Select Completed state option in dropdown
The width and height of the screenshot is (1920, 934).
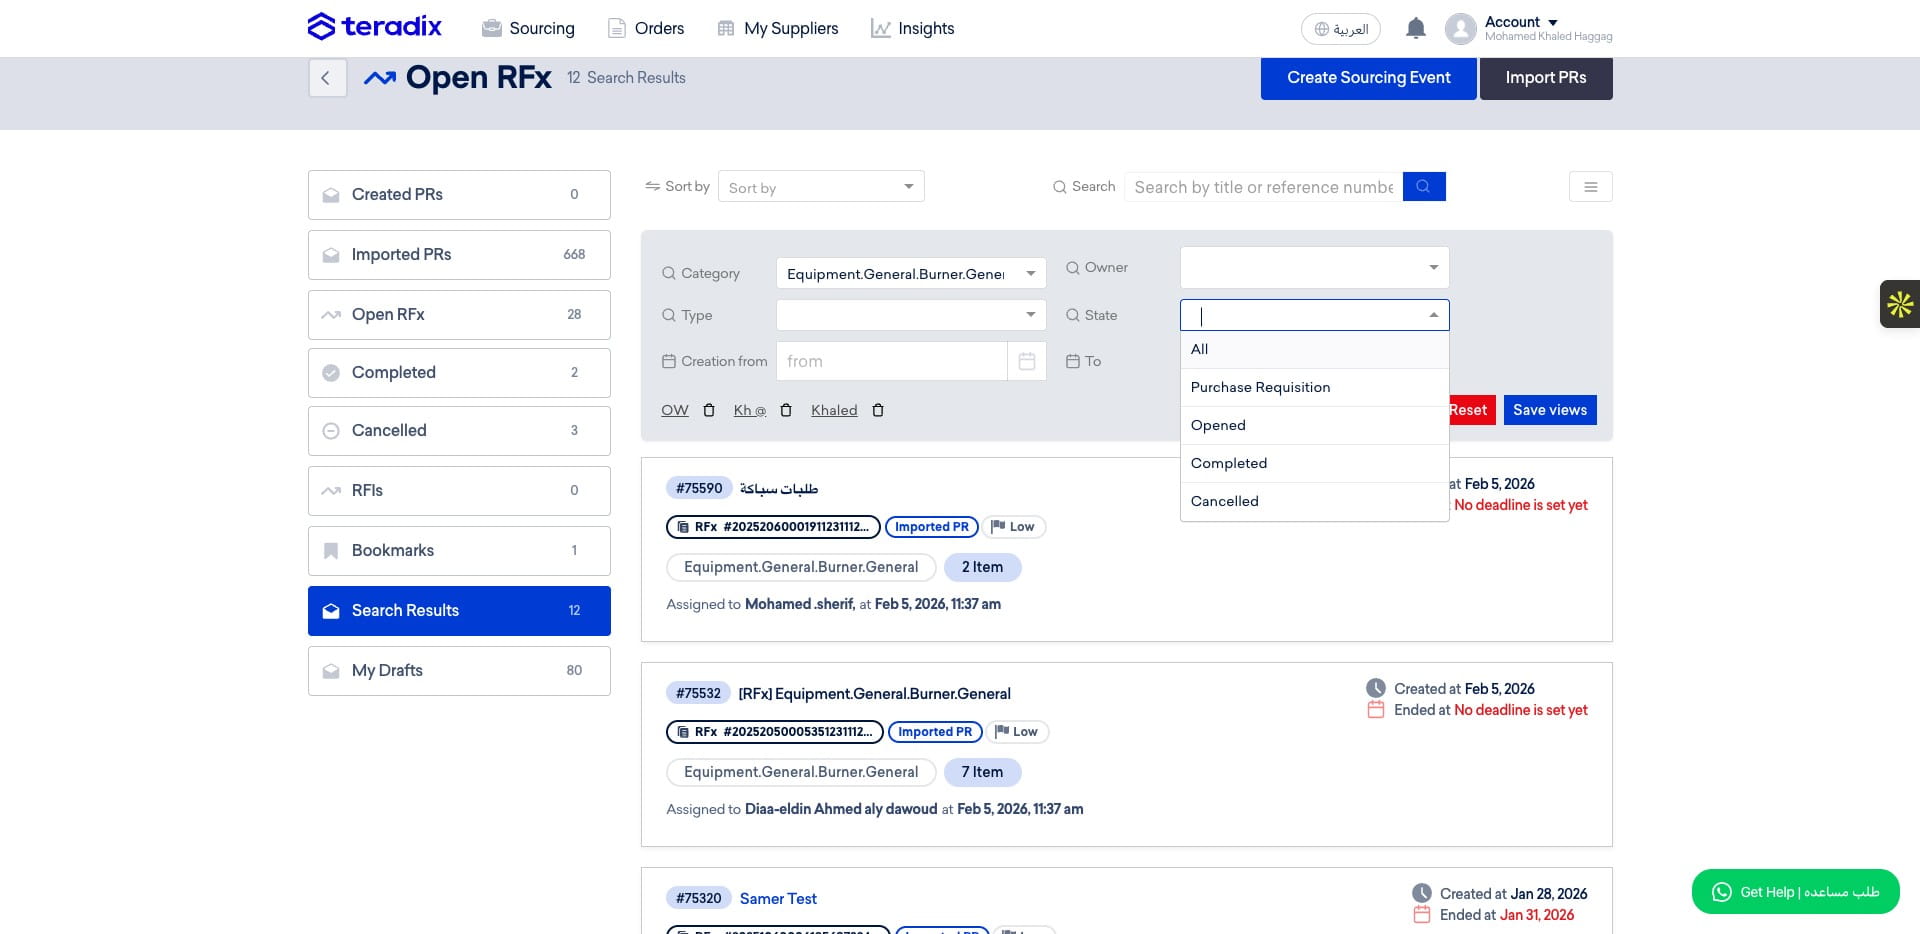click(x=1314, y=463)
